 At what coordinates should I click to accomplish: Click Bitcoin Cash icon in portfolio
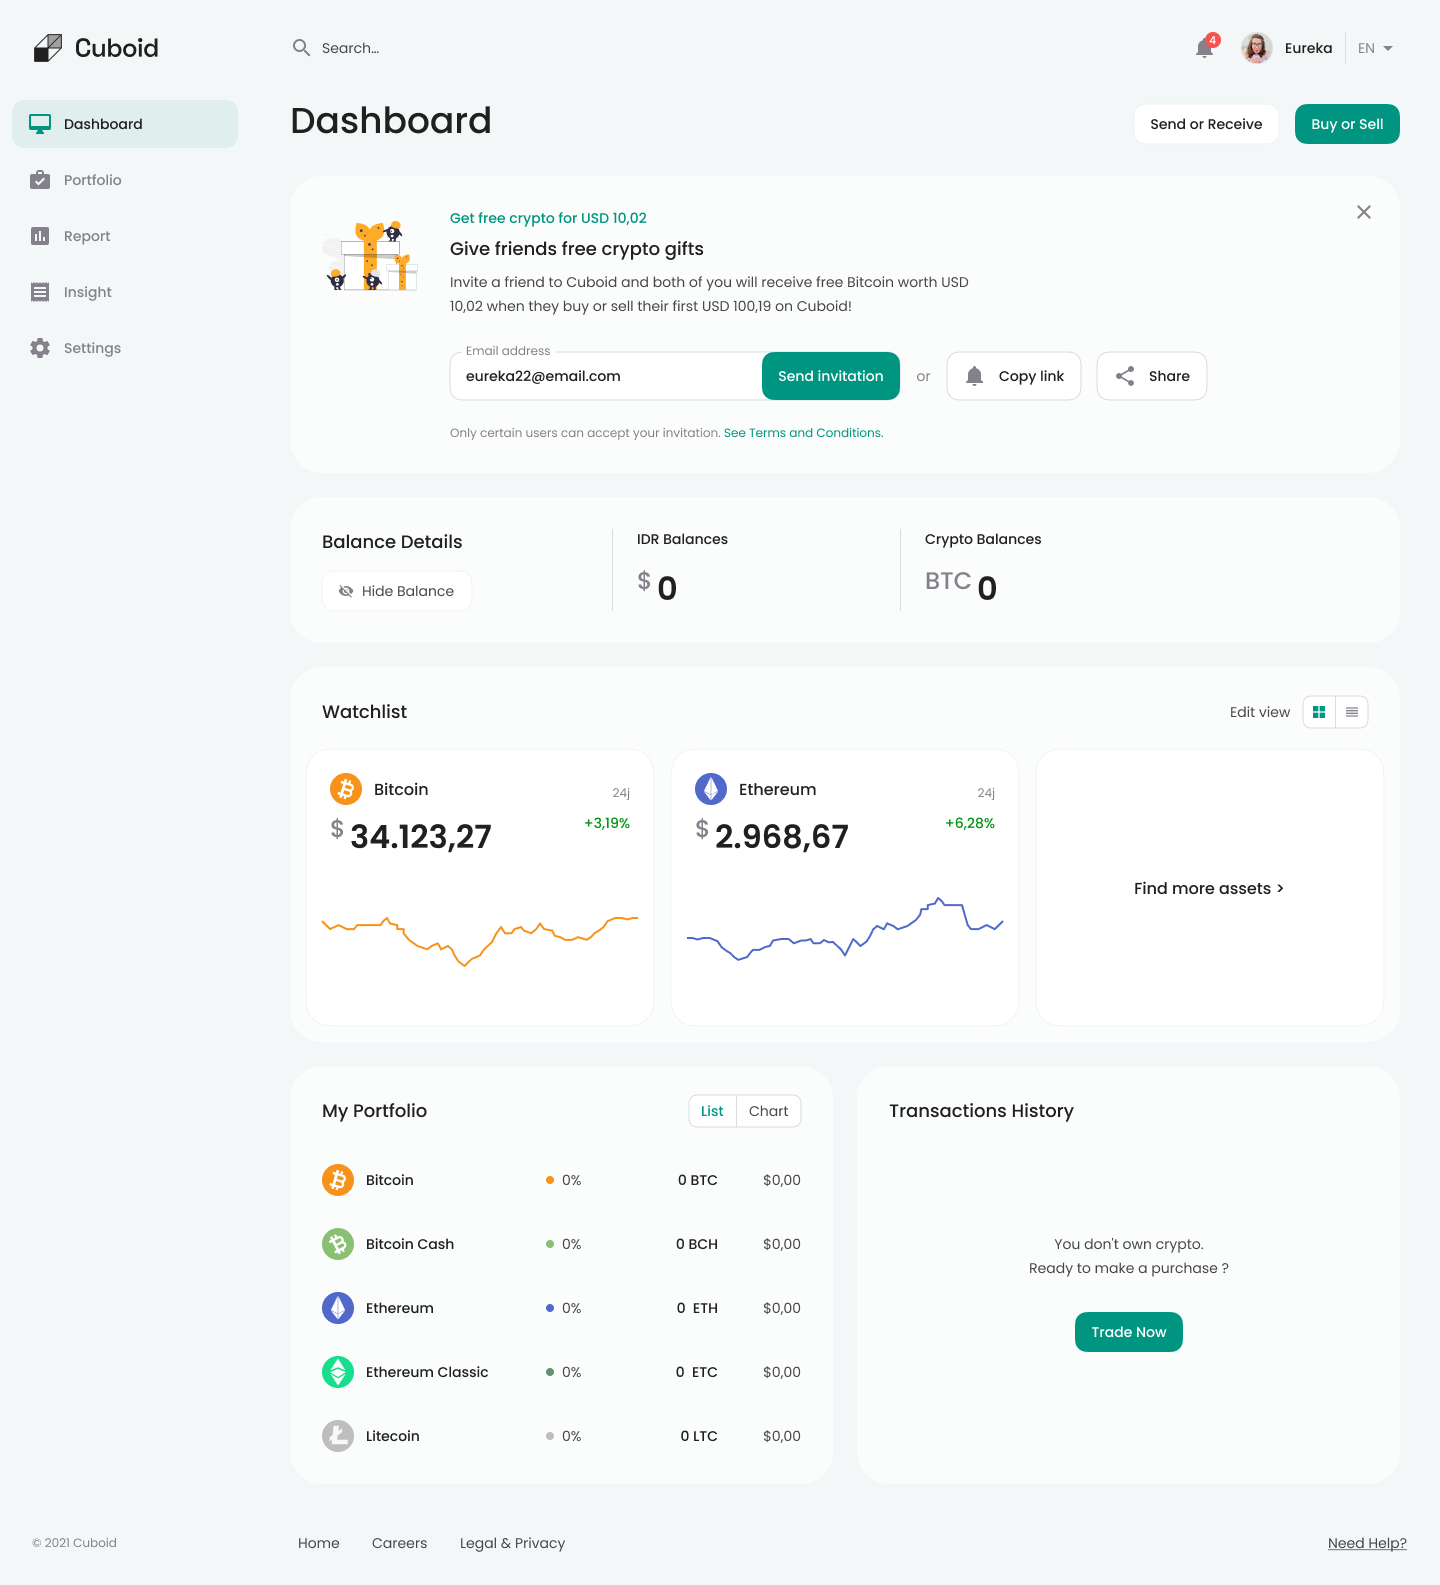[338, 1244]
